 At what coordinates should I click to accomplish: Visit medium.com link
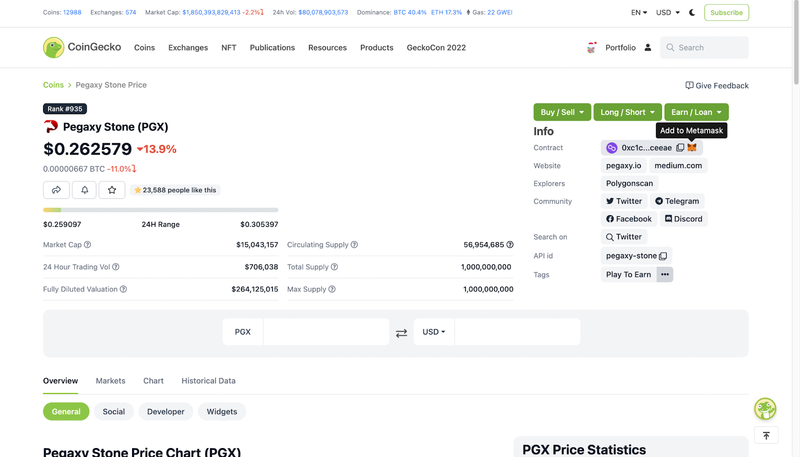tap(678, 165)
